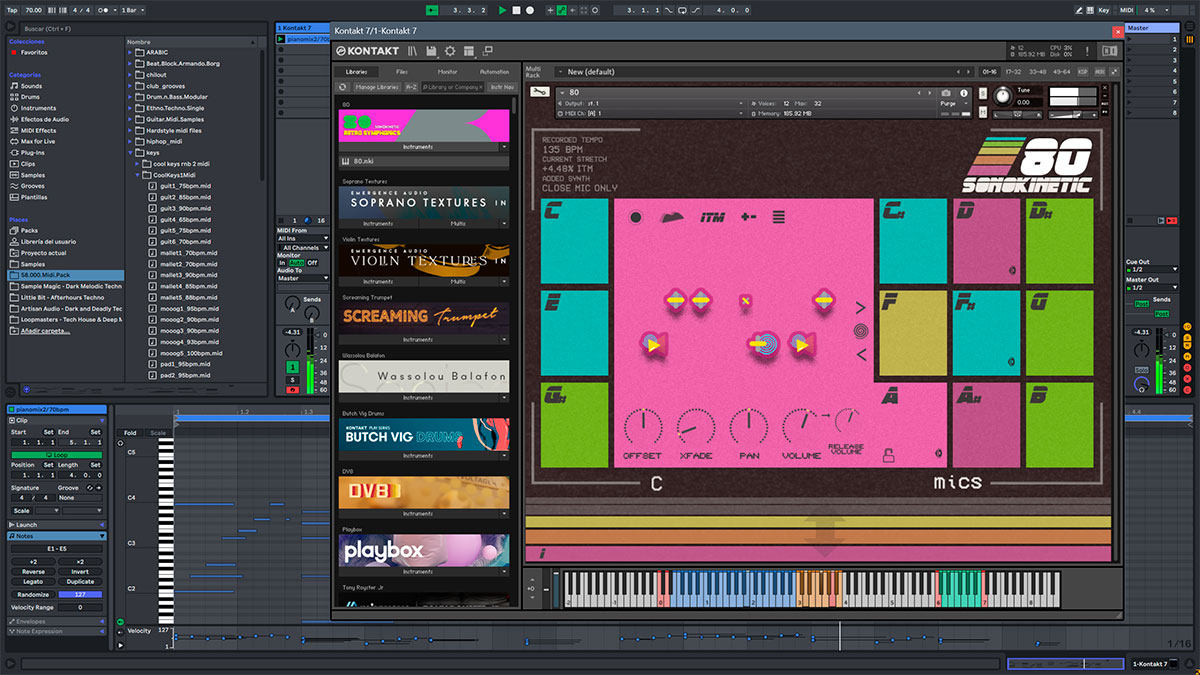
Task: Select file mallet1_70bpm.mid
Action: pyautogui.click(x=182, y=252)
